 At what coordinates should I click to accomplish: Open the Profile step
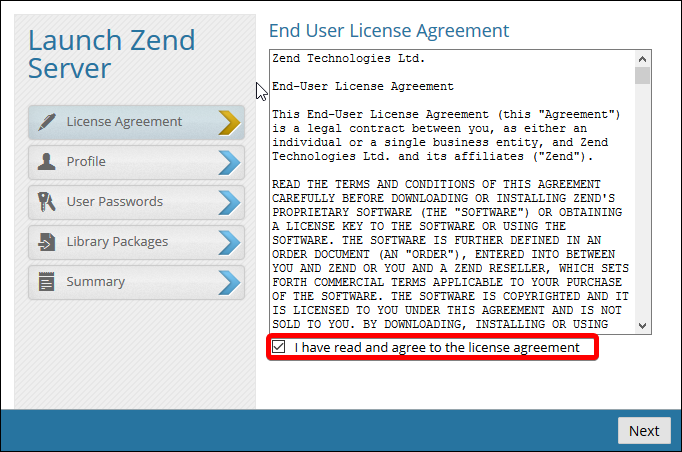click(120, 162)
